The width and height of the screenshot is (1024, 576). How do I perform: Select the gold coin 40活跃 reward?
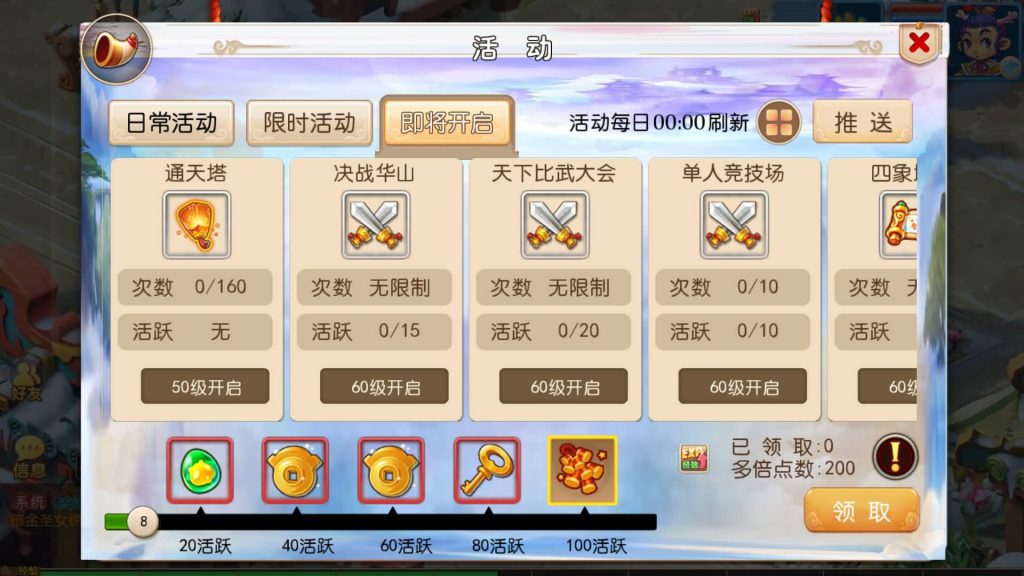pyautogui.click(x=295, y=470)
